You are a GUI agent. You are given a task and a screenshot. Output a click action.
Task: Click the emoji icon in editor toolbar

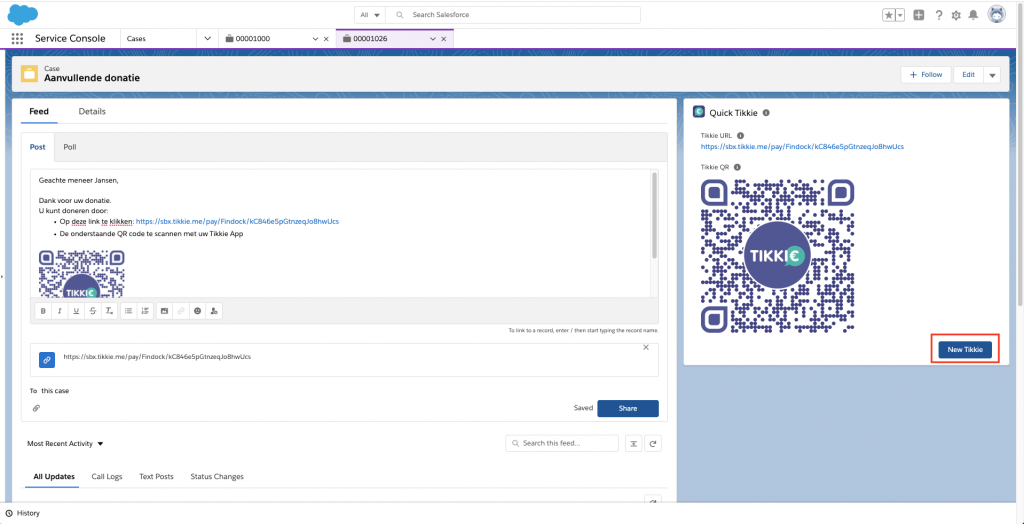pyautogui.click(x=197, y=311)
